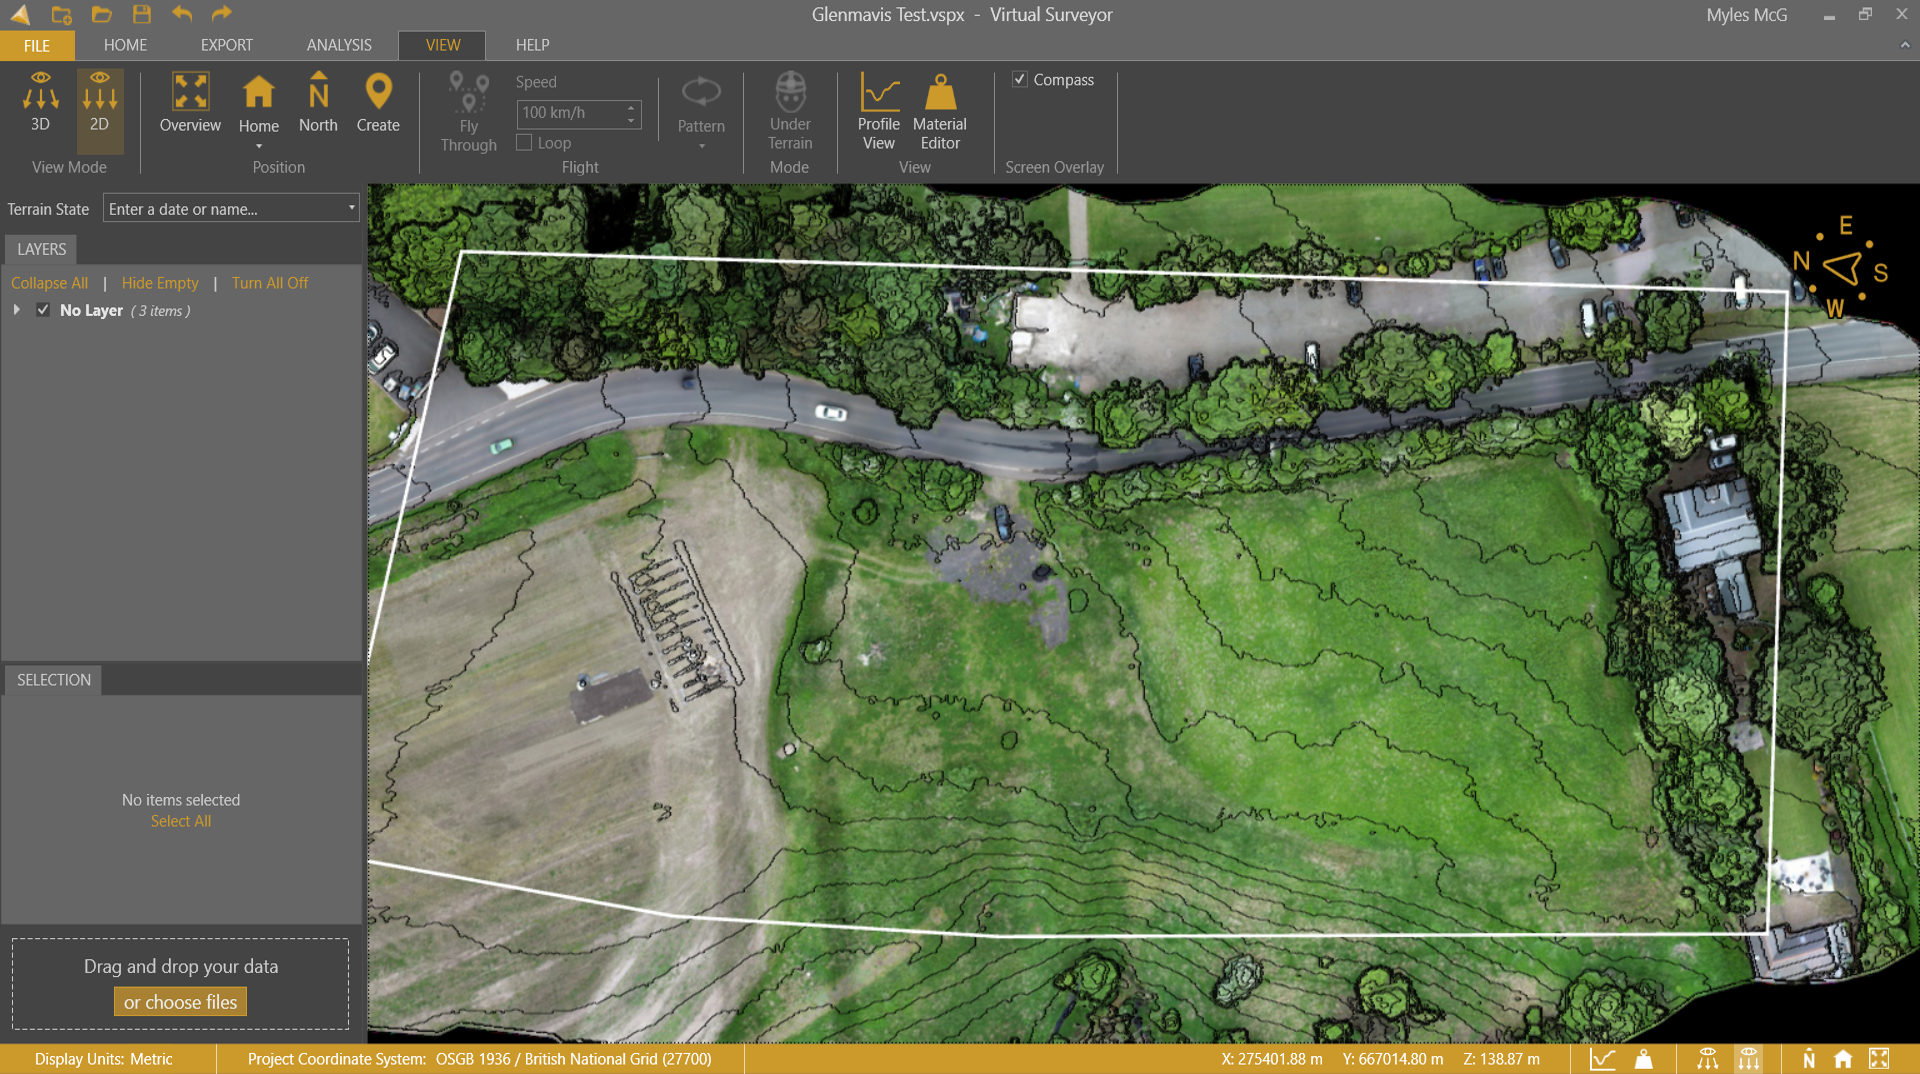Viewport: 1920px width, 1074px height.
Task: Select the 2D view mode icon
Action: click(99, 102)
